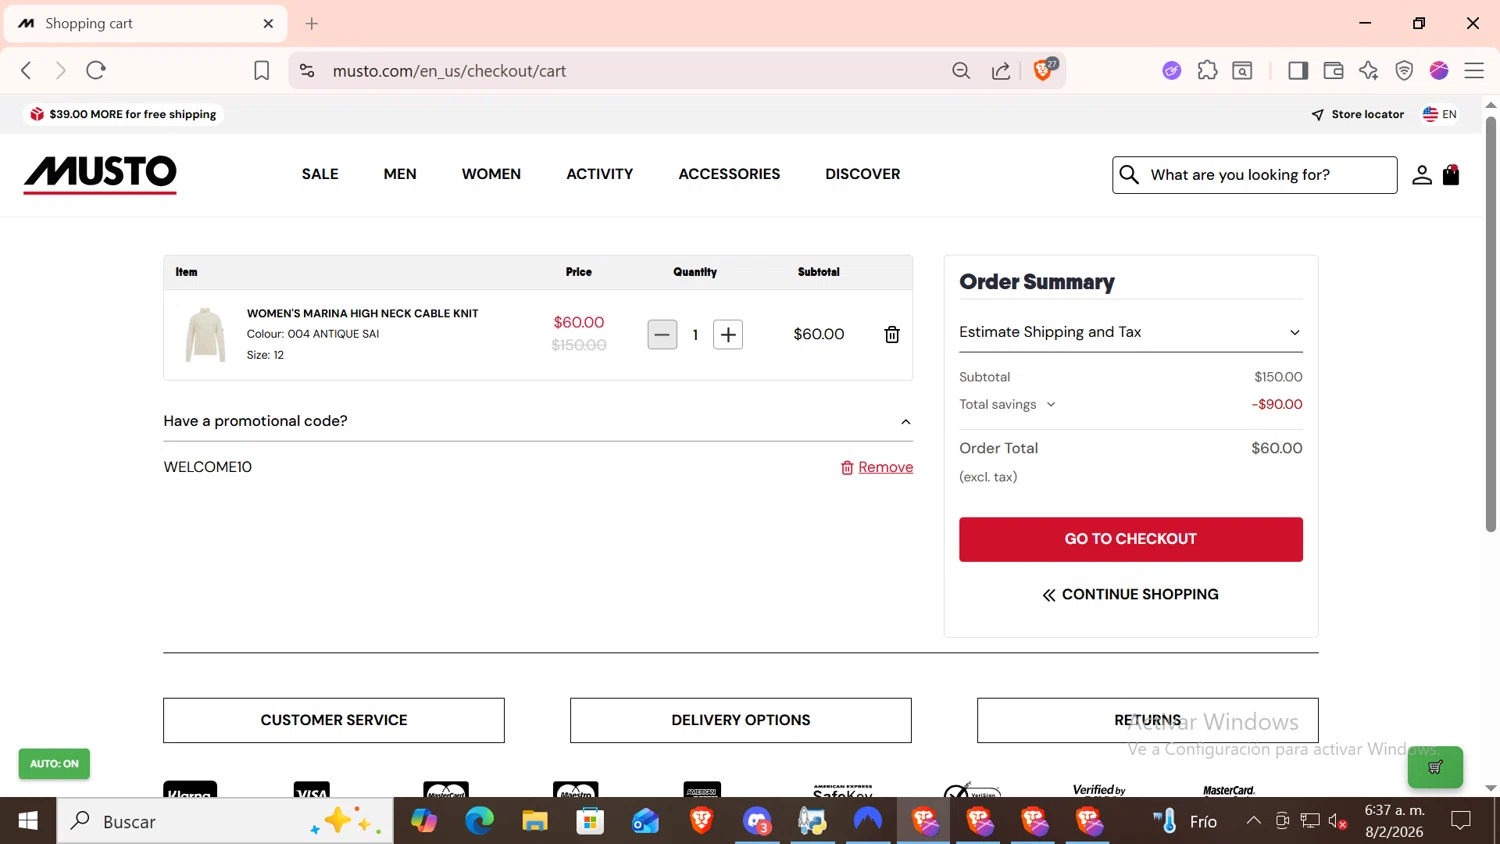1500x844 pixels.
Task: Open the MEN menu
Action: (x=400, y=174)
